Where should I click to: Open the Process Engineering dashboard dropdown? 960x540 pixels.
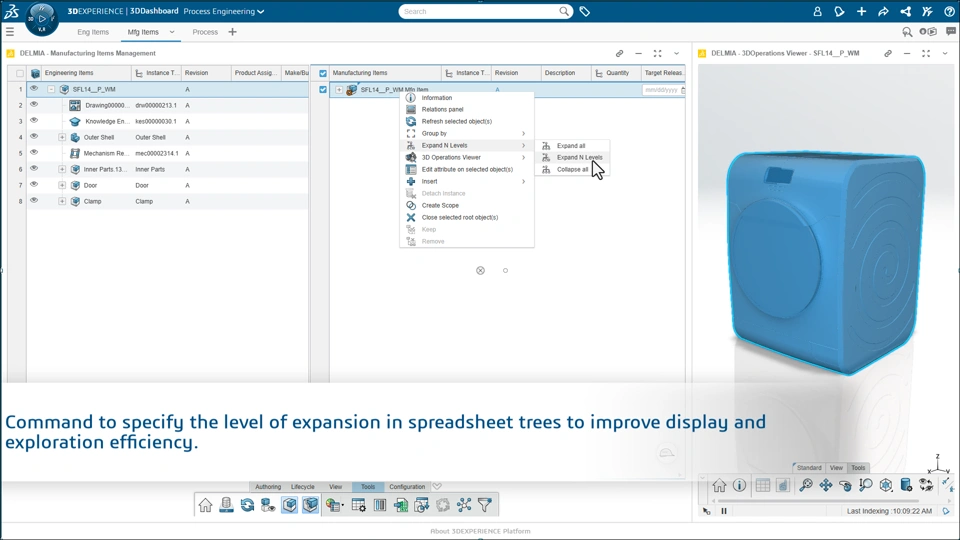click(x=224, y=11)
